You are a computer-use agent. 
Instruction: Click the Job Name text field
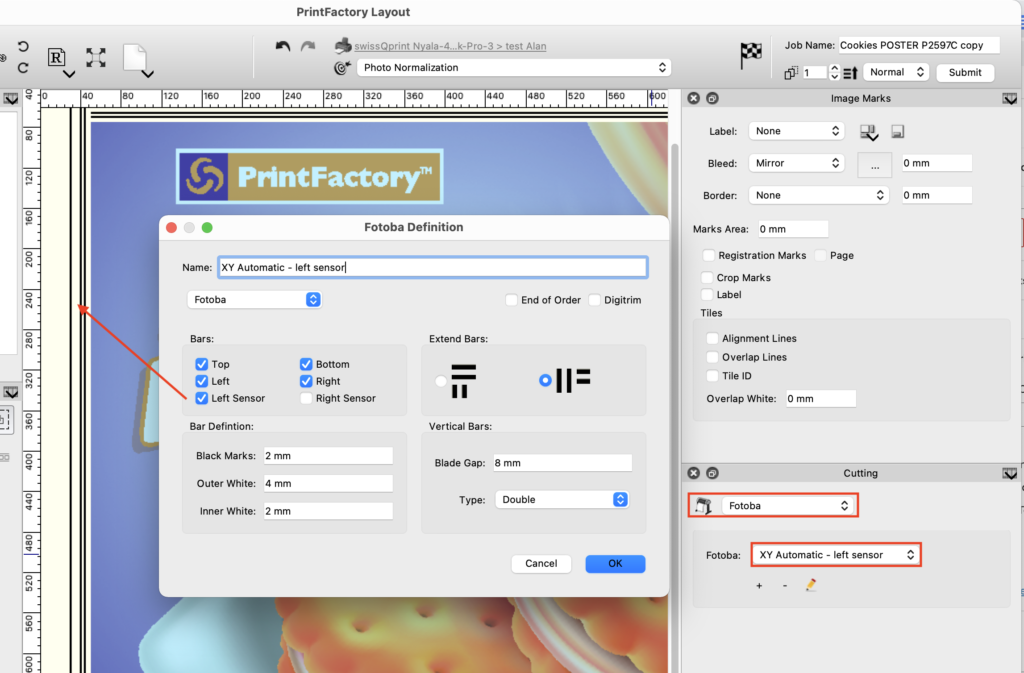pos(919,45)
